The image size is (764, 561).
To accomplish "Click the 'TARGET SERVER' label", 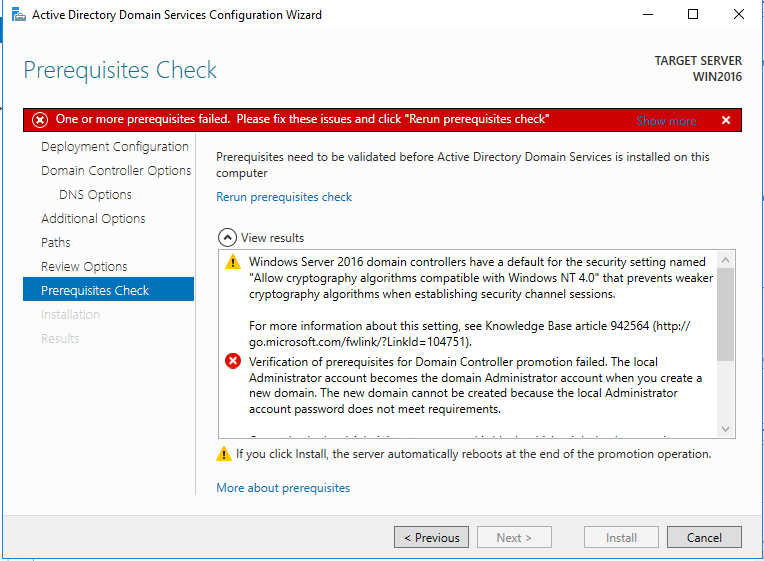I will click(698, 61).
